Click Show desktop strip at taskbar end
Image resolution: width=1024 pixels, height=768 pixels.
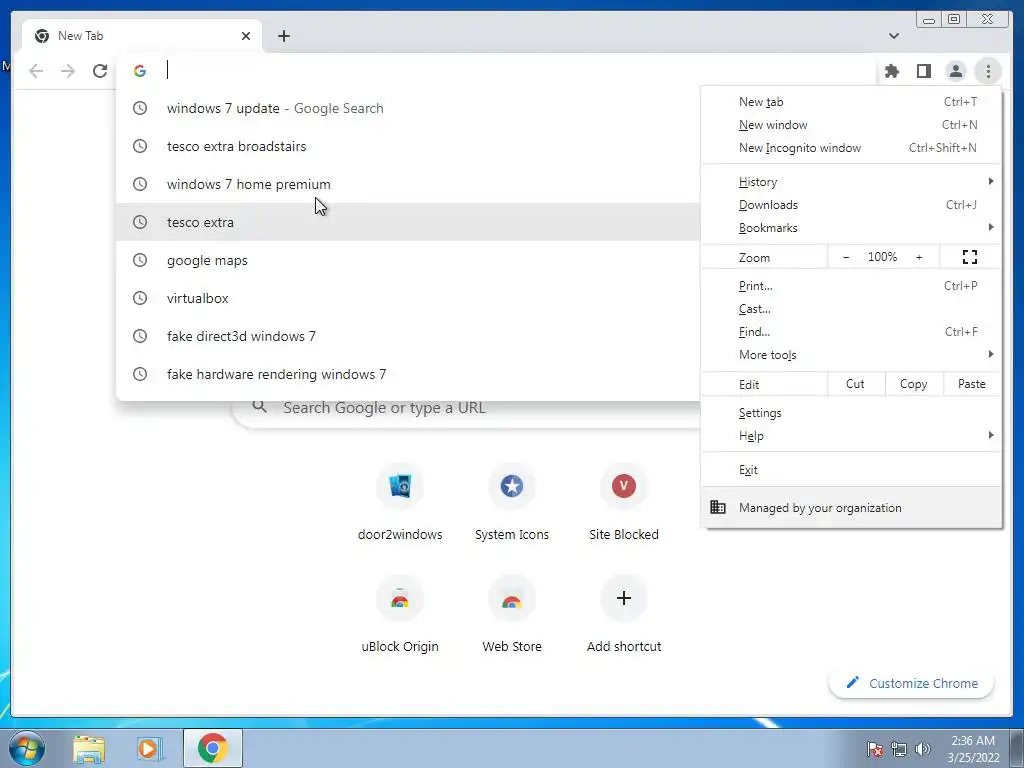pos(1016,749)
